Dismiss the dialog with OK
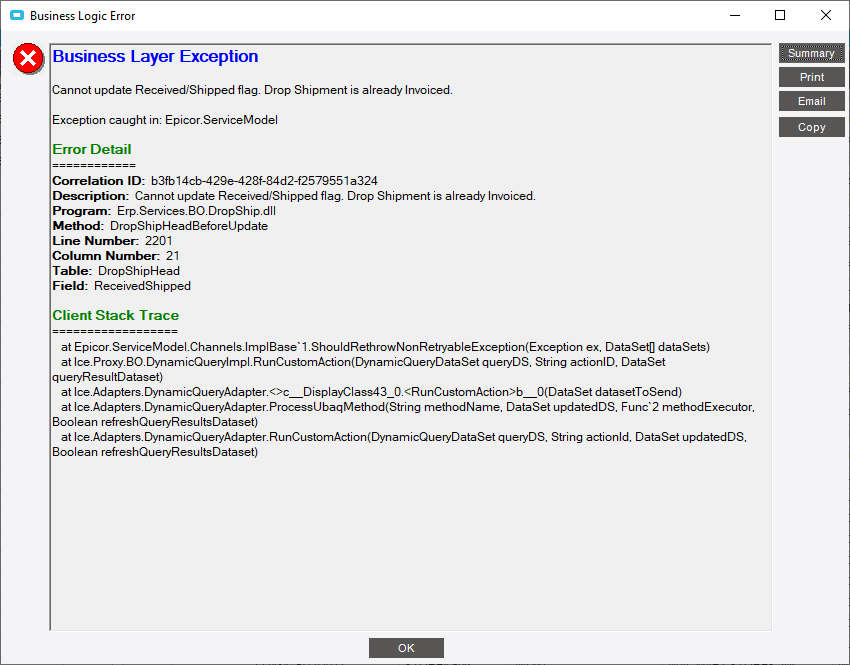The width and height of the screenshot is (850, 665). click(x=406, y=648)
